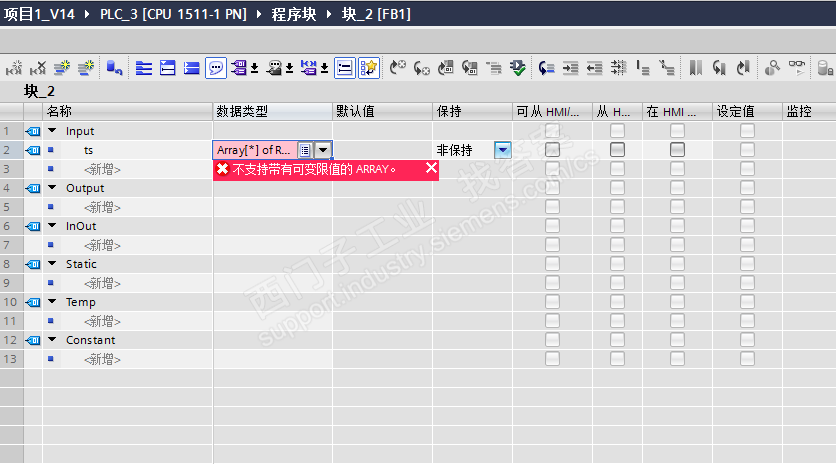836x464 pixels.
Task: Open breadcrumb item 块_2 [FB1]
Action: tap(376, 14)
